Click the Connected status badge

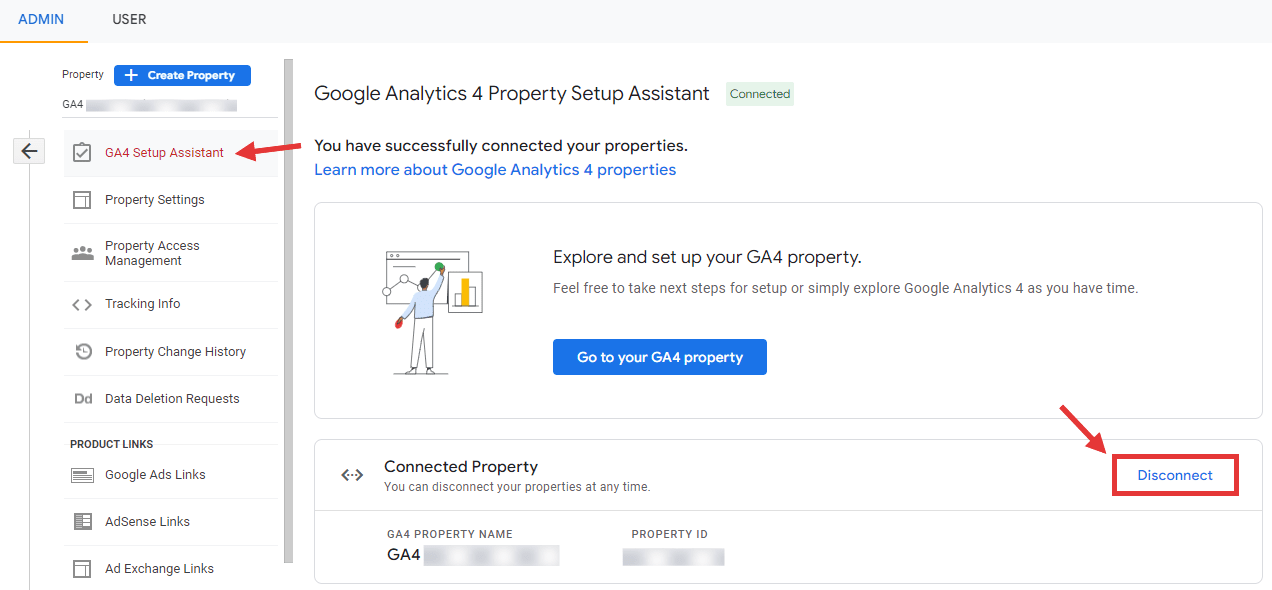760,94
